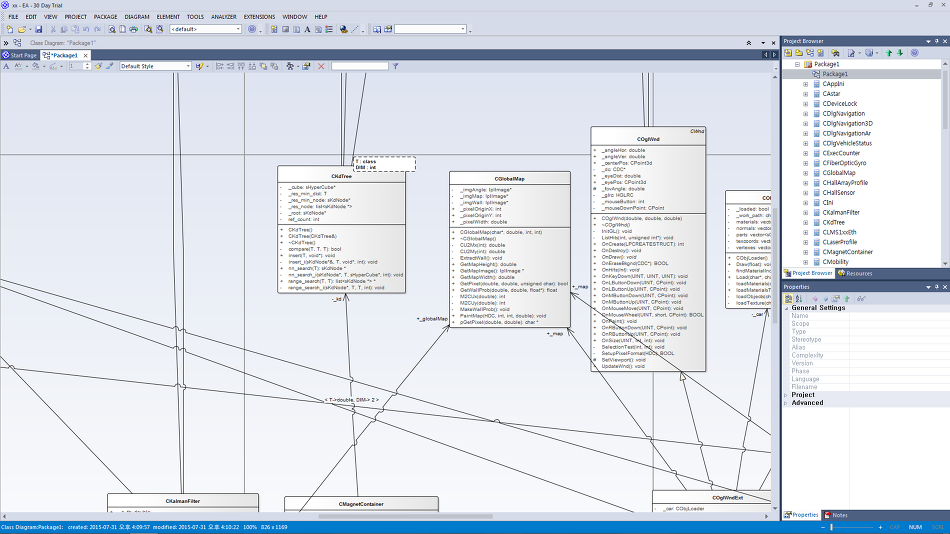Viewport: 950px width, 534px height.
Task: Click the Print icon in main toolbar
Action: pos(134,29)
